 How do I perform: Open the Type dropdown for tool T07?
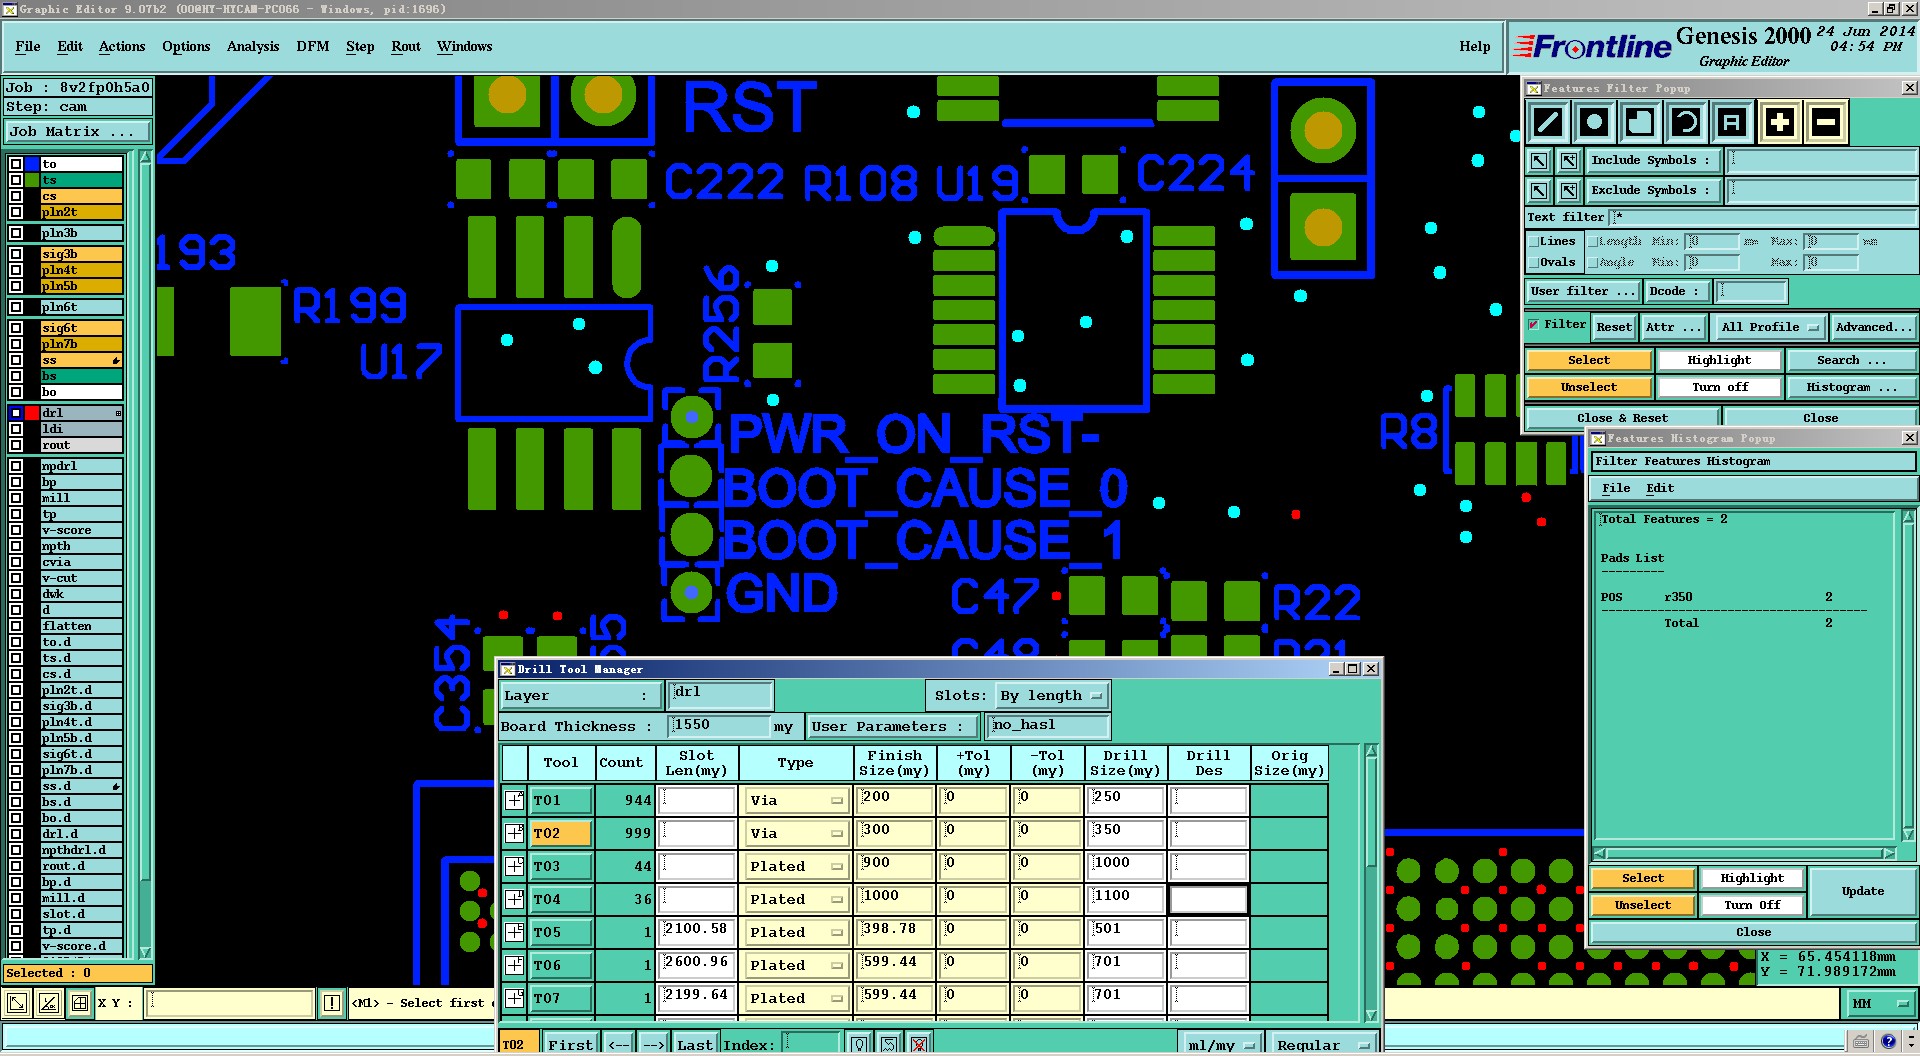pyautogui.click(x=796, y=998)
